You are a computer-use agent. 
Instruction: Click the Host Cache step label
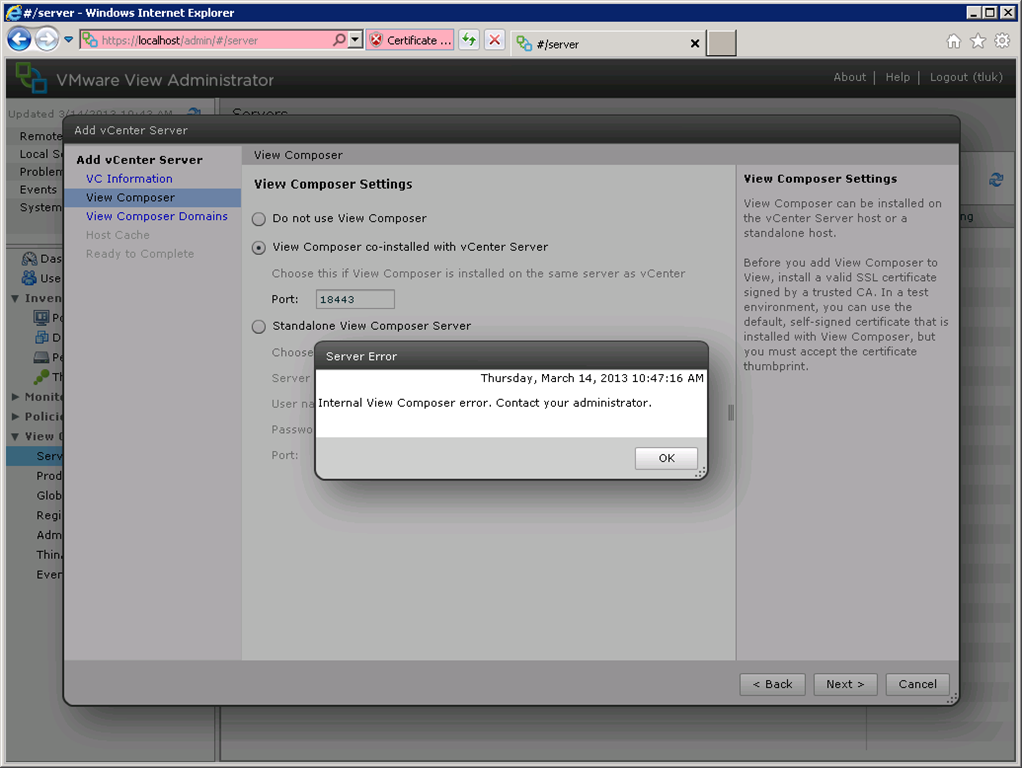pyautogui.click(x=117, y=235)
